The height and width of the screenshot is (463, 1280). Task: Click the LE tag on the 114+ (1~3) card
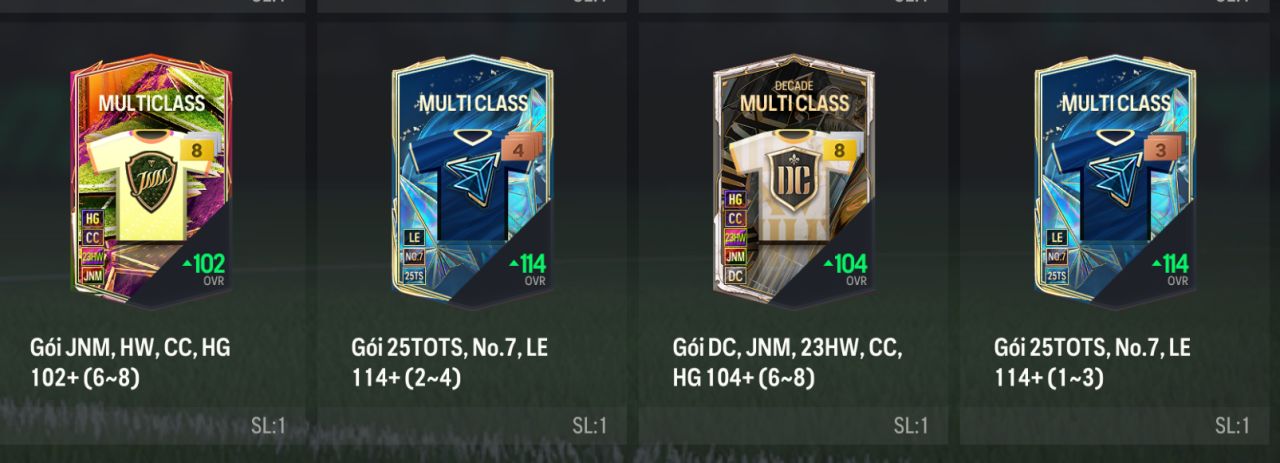tap(1056, 237)
